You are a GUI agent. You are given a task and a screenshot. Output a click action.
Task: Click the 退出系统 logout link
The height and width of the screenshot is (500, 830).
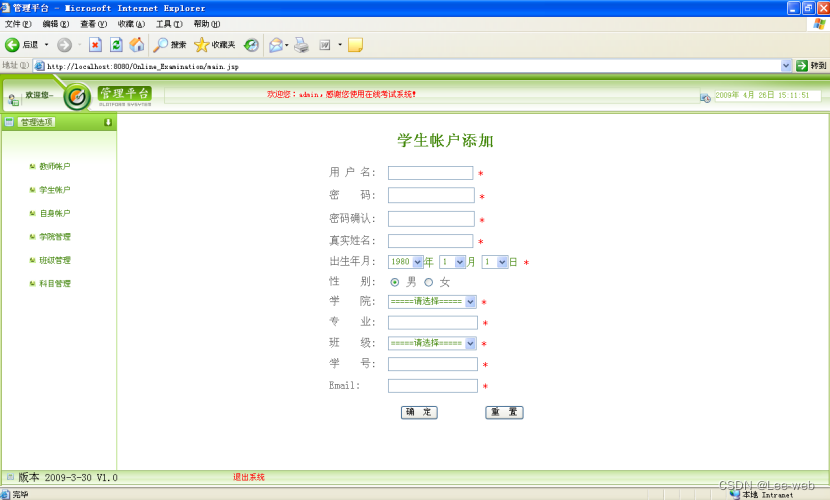(249, 477)
